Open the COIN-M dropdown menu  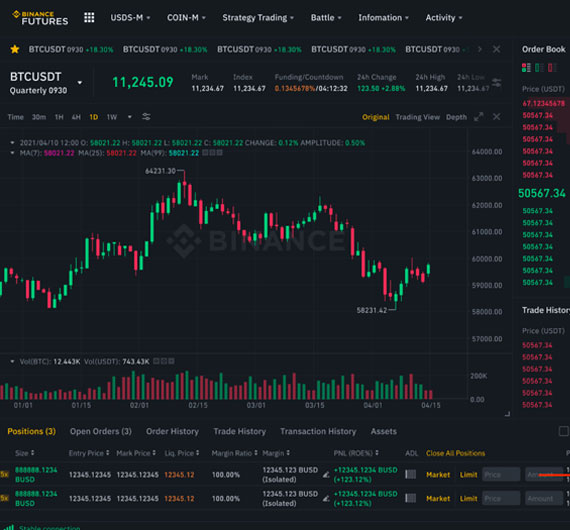186,17
